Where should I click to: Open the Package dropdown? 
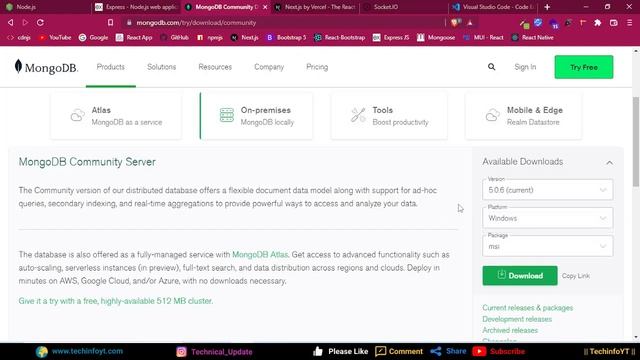pyautogui.click(x=547, y=246)
